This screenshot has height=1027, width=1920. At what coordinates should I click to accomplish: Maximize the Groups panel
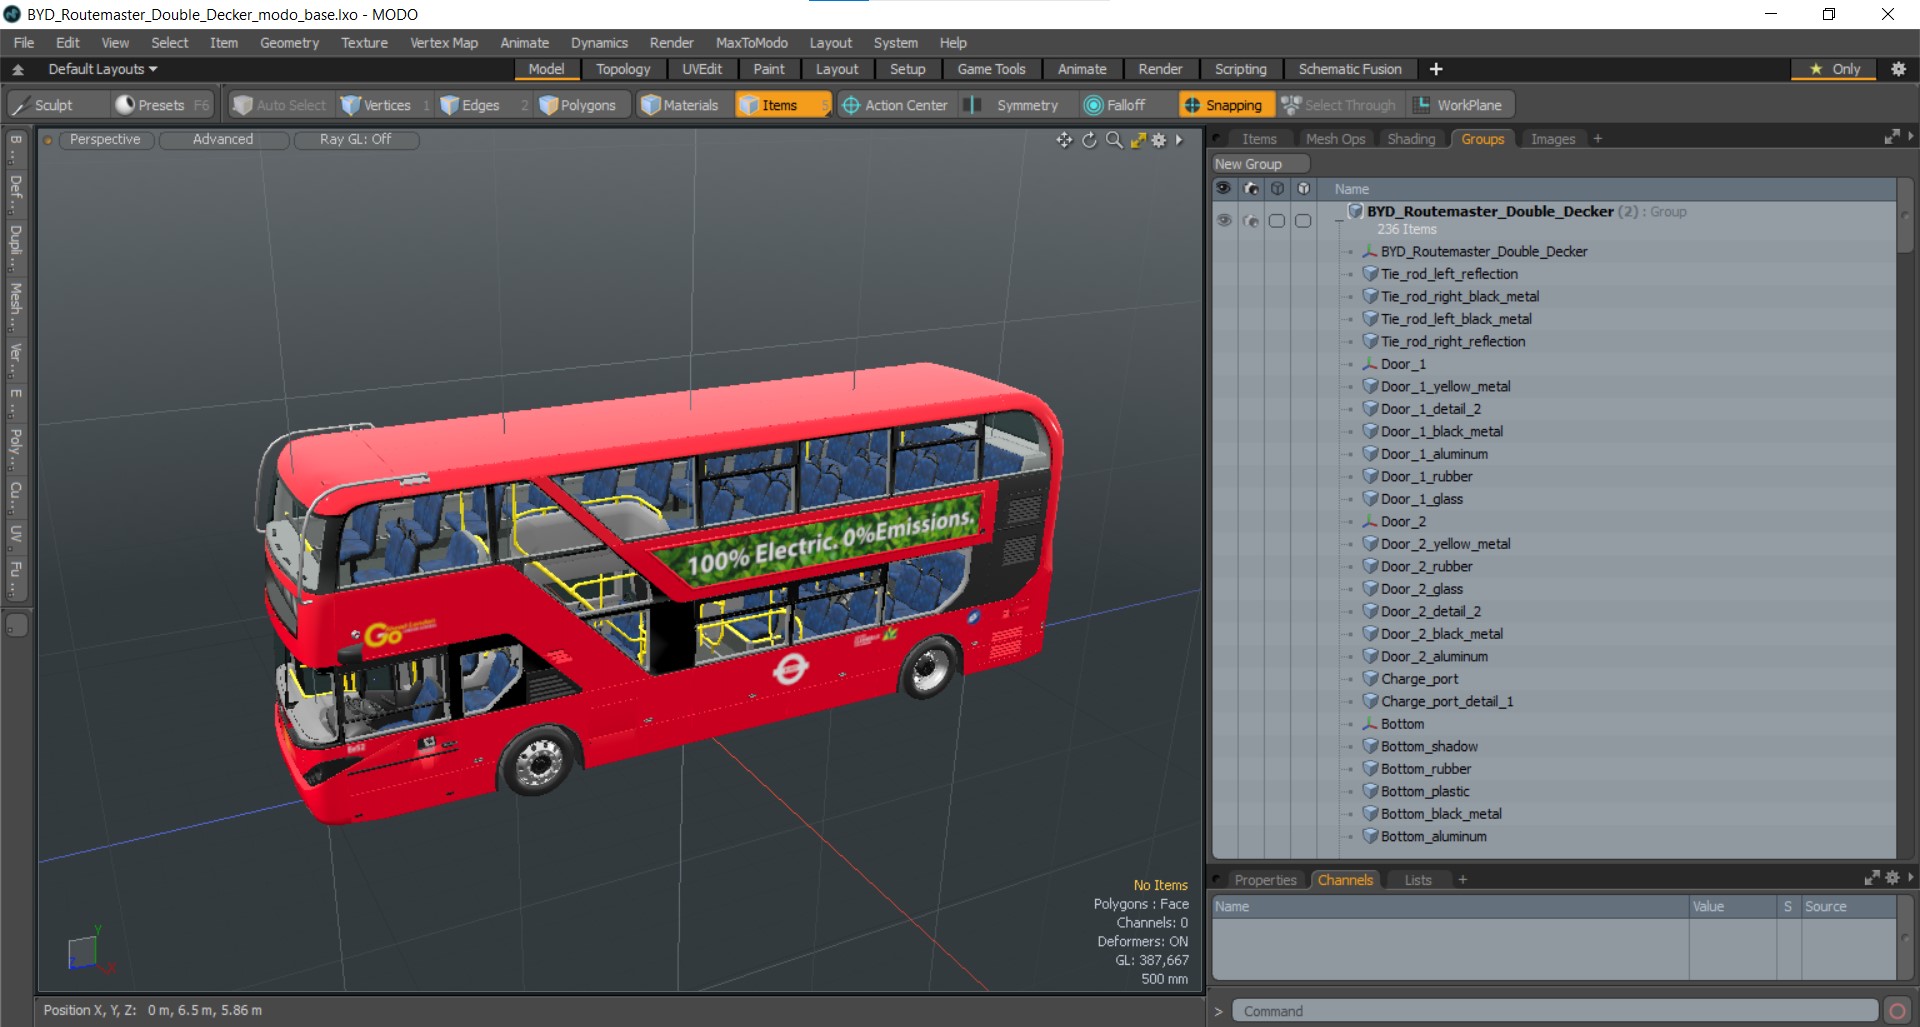tap(1892, 137)
